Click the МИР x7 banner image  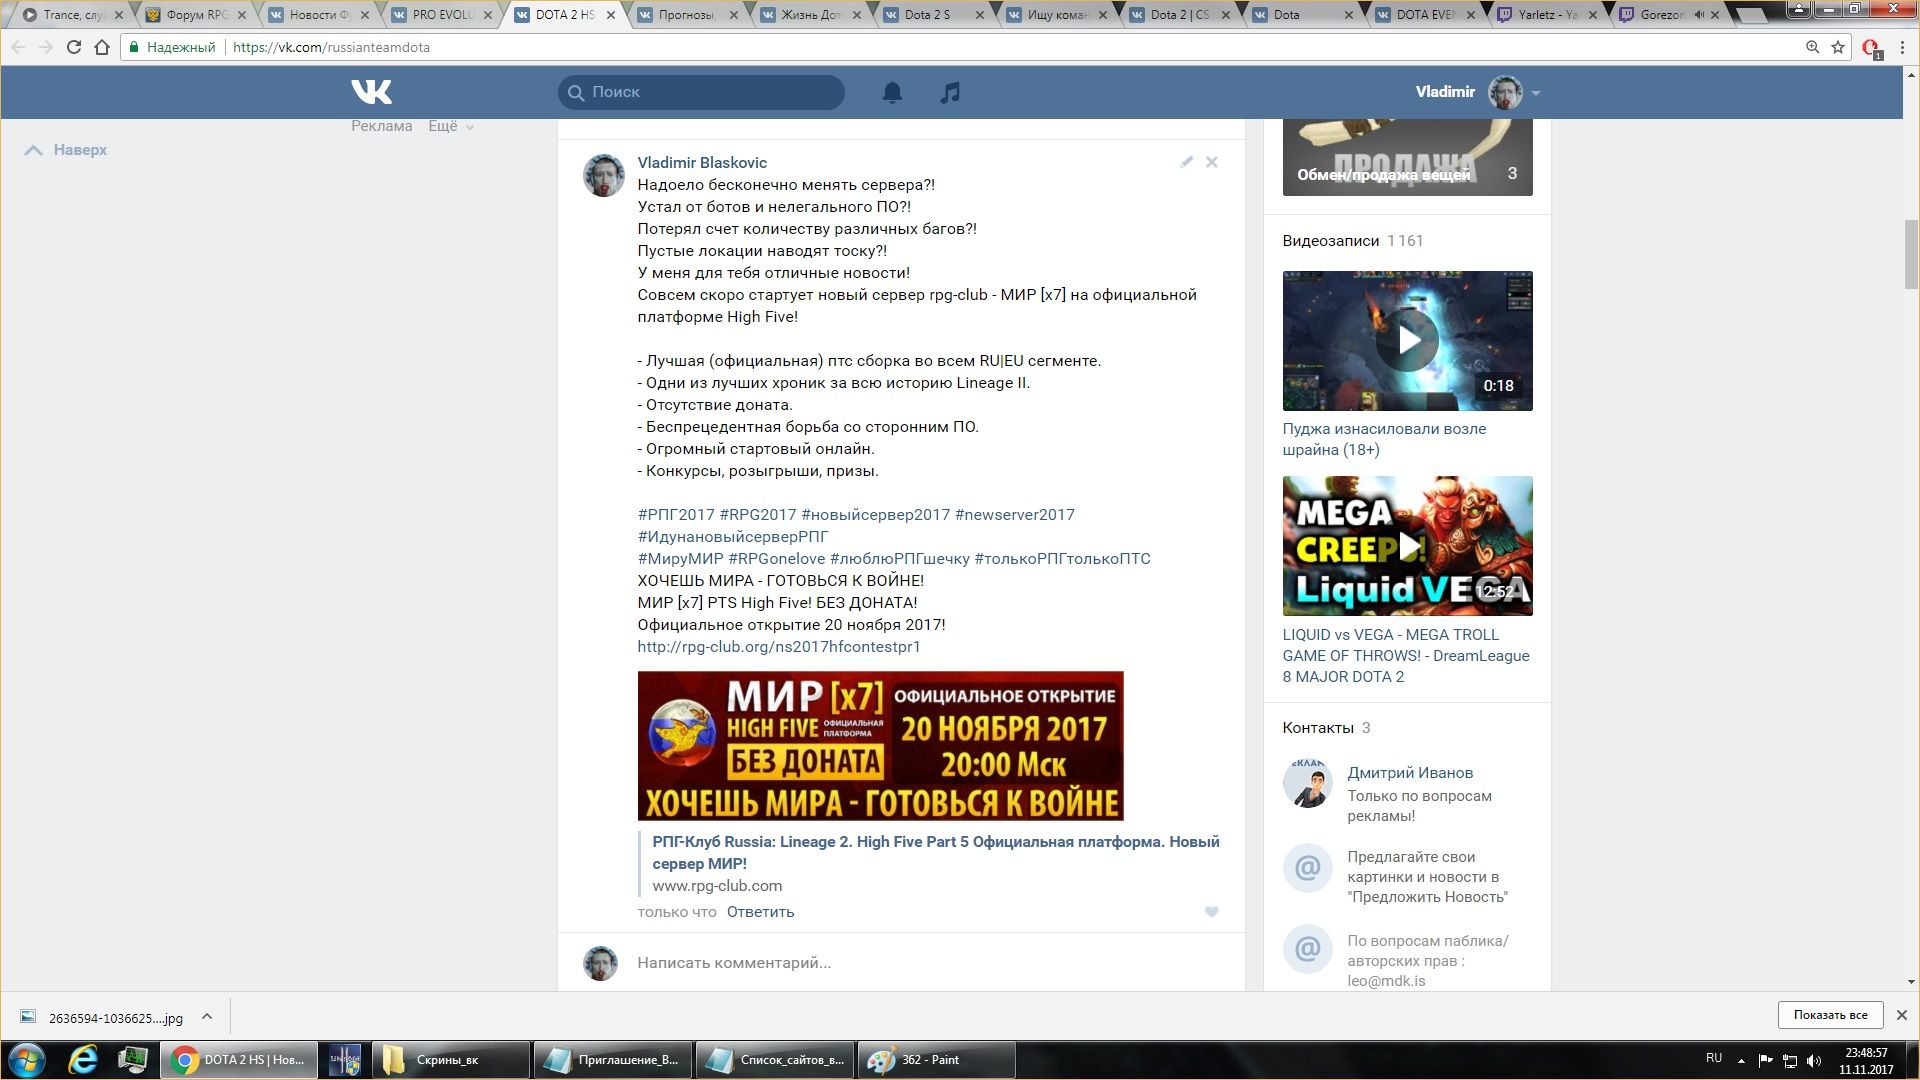tap(880, 746)
